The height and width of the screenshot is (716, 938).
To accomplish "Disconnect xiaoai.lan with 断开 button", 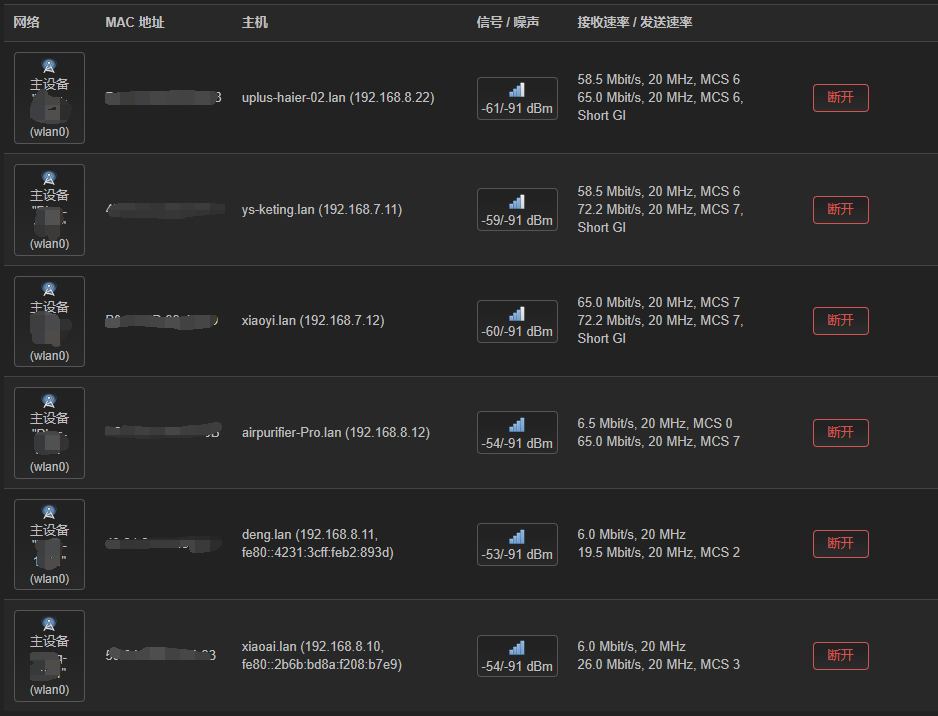I will tap(840, 656).
